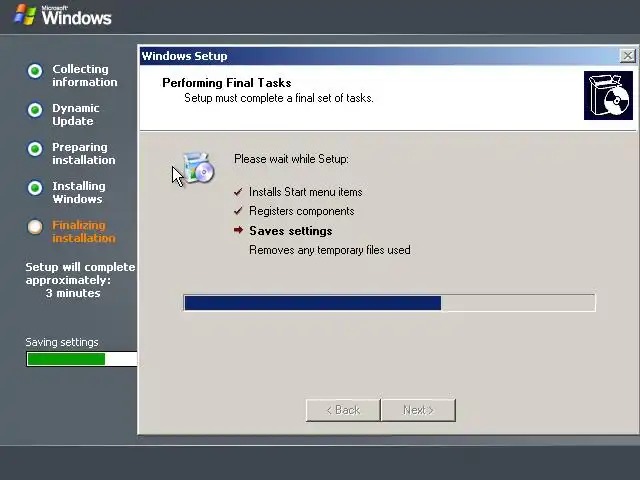Click the checkmark beside Installs Start menu items

click(238, 191)
